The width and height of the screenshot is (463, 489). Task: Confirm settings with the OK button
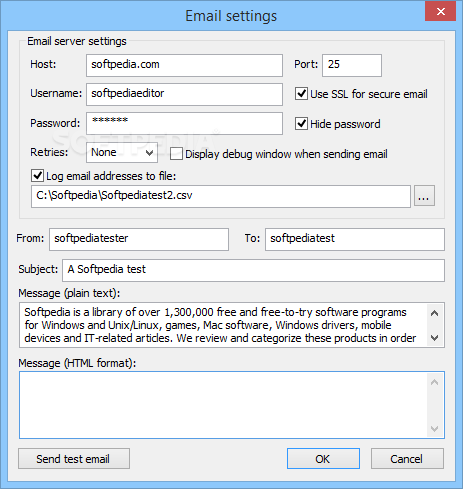tap(323, 459)
